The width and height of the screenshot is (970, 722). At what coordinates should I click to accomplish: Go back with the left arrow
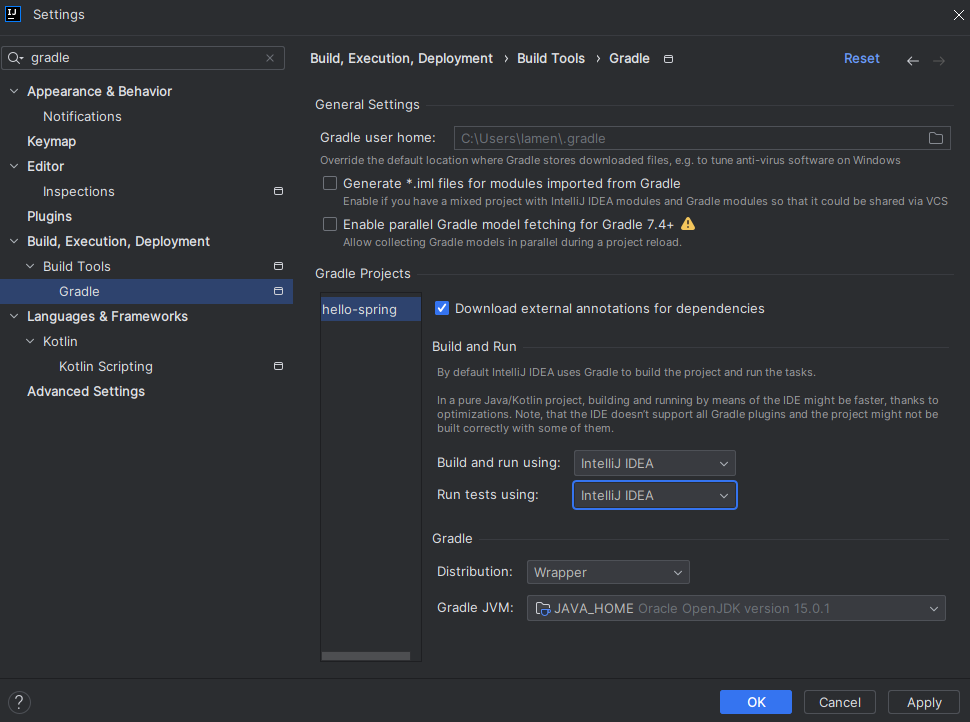pos(912,61)
